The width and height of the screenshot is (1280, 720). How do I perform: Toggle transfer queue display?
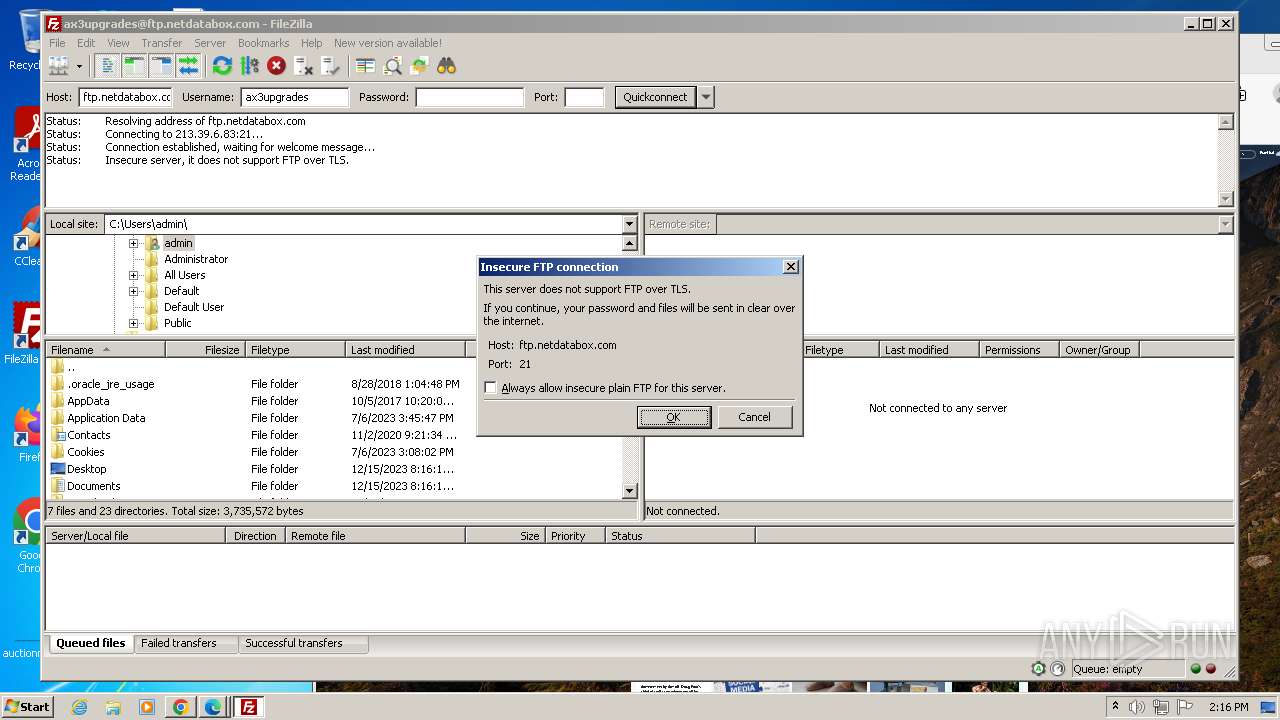click(x=188, y=66)
